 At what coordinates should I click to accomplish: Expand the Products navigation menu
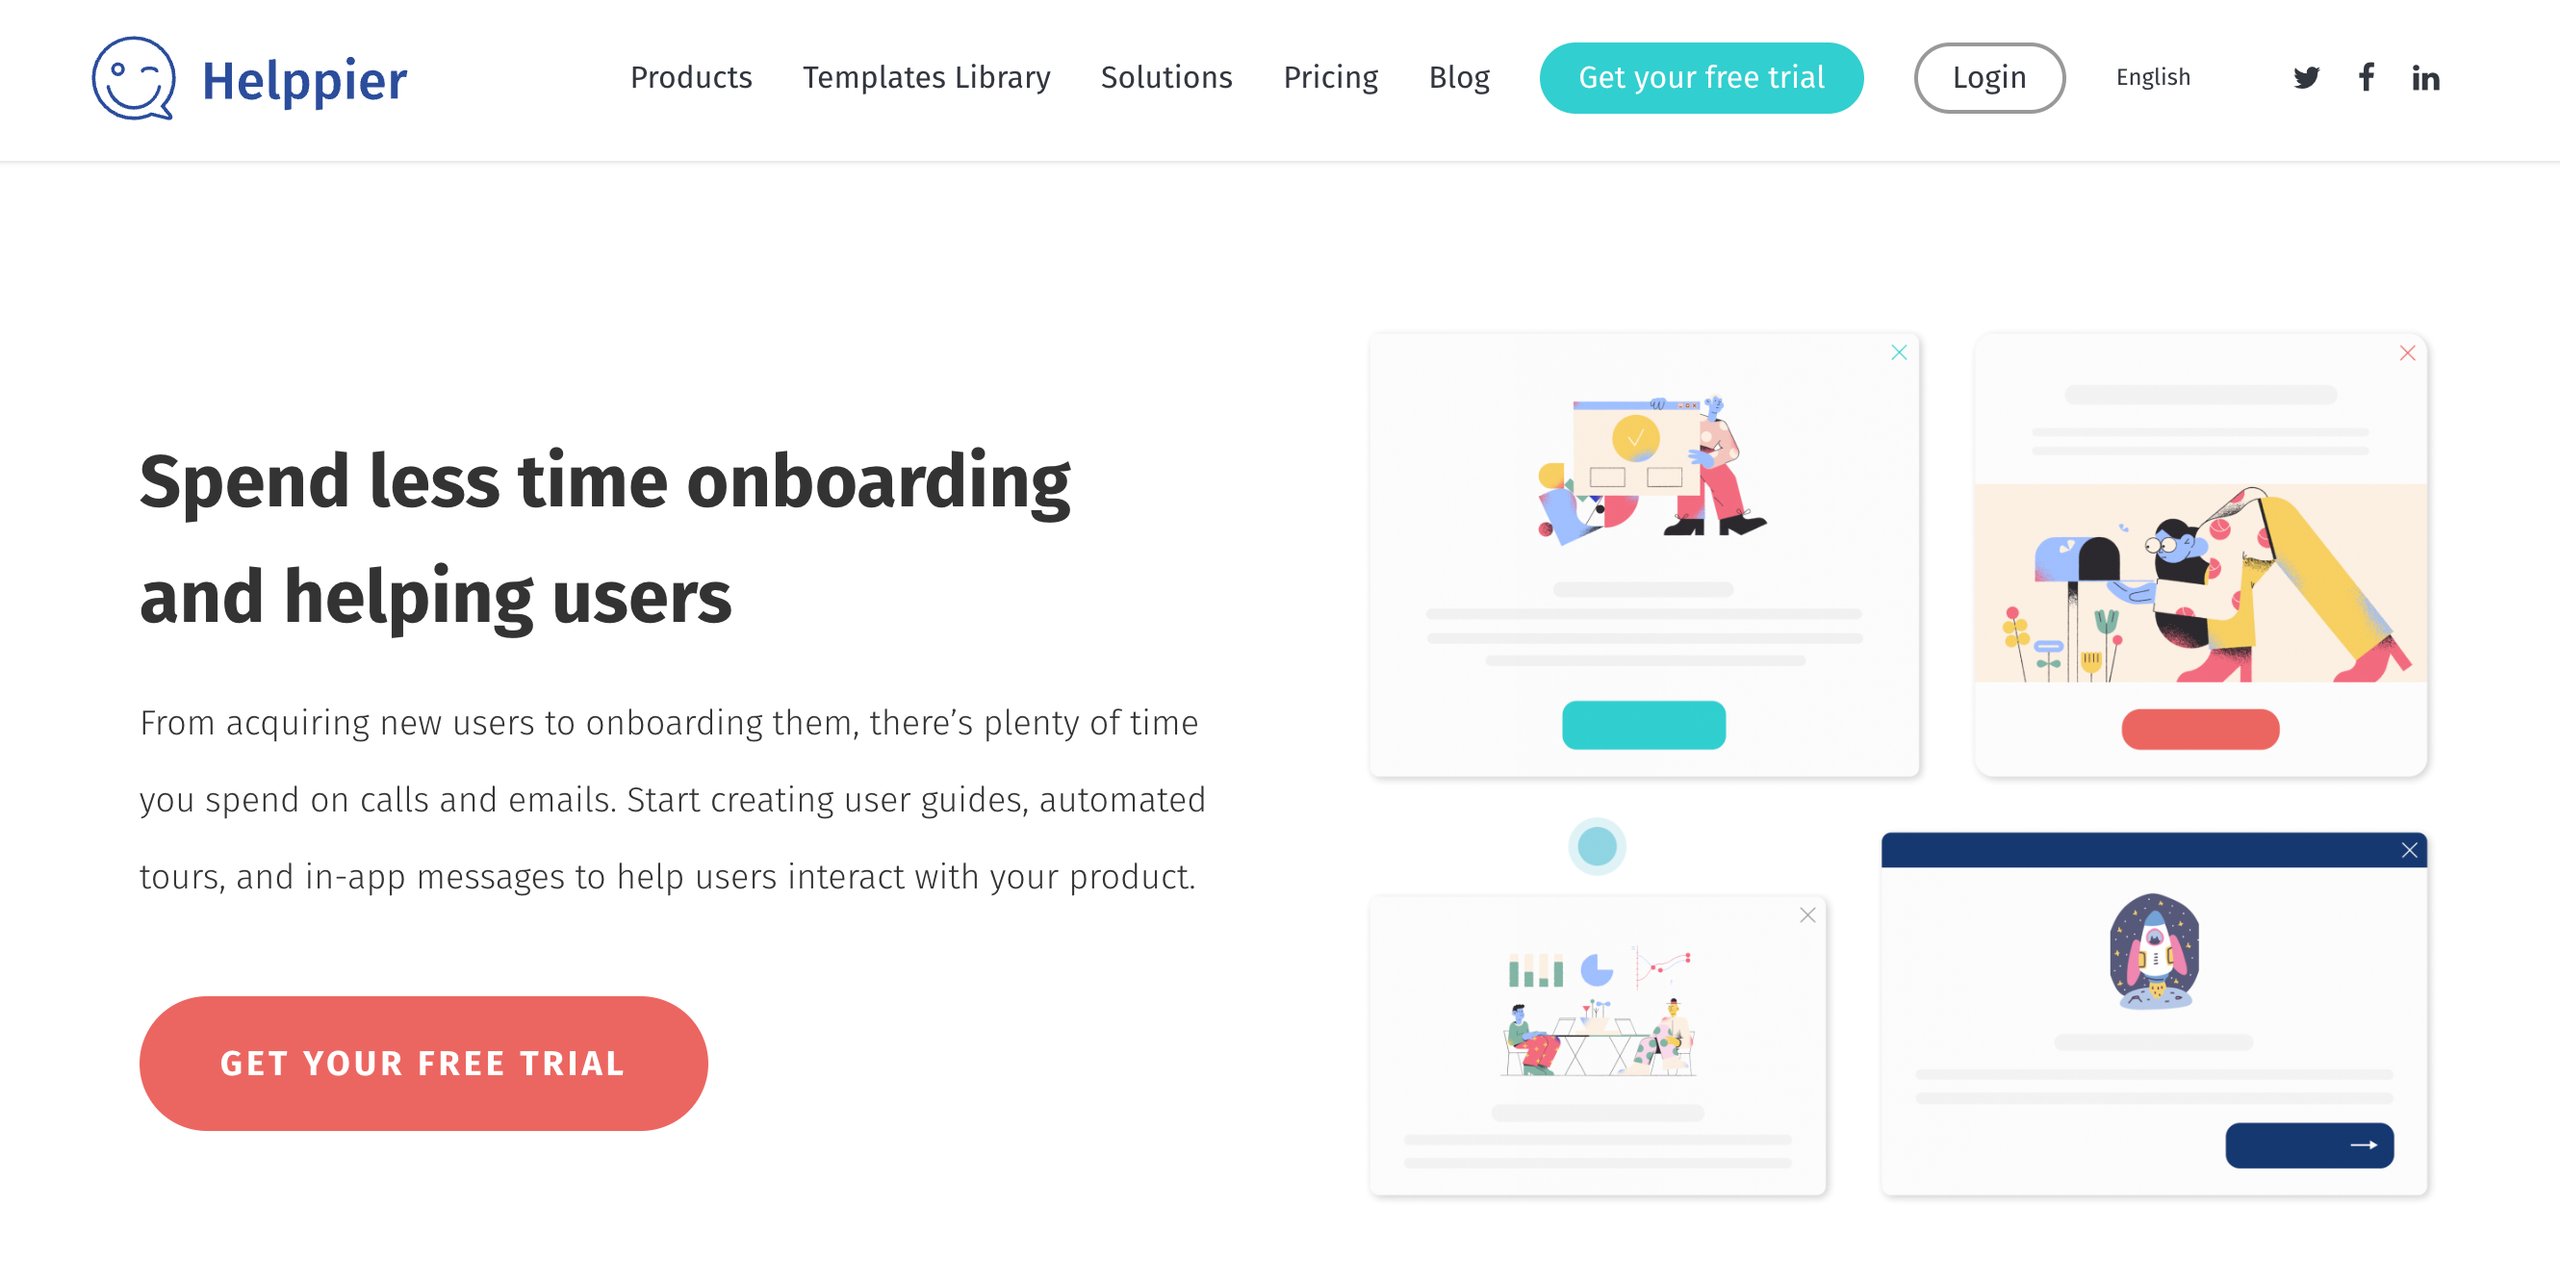coord(689,77)
